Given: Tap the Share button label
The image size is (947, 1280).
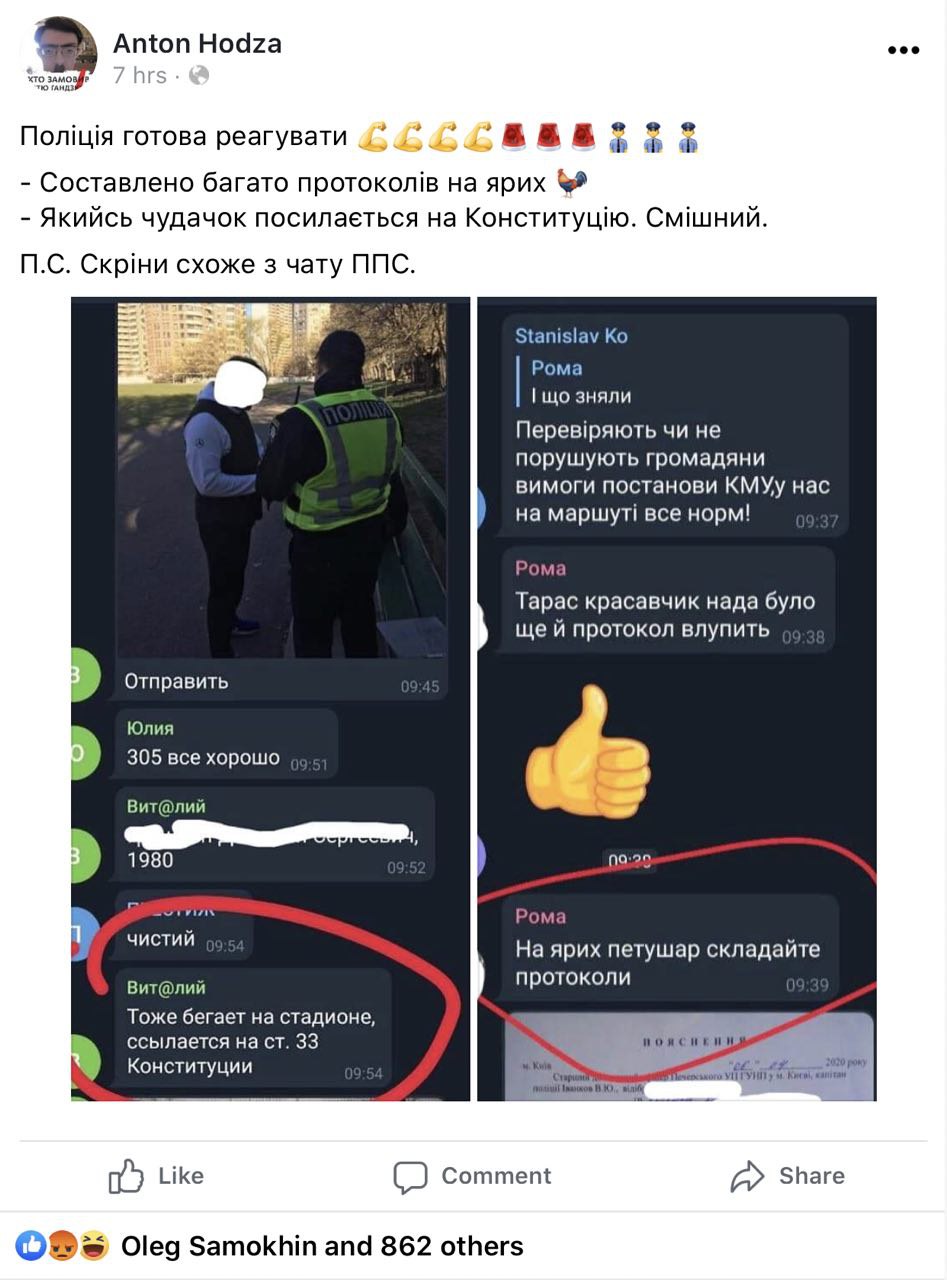Looking at the screenshot, I should click(x=812, y=1176).
